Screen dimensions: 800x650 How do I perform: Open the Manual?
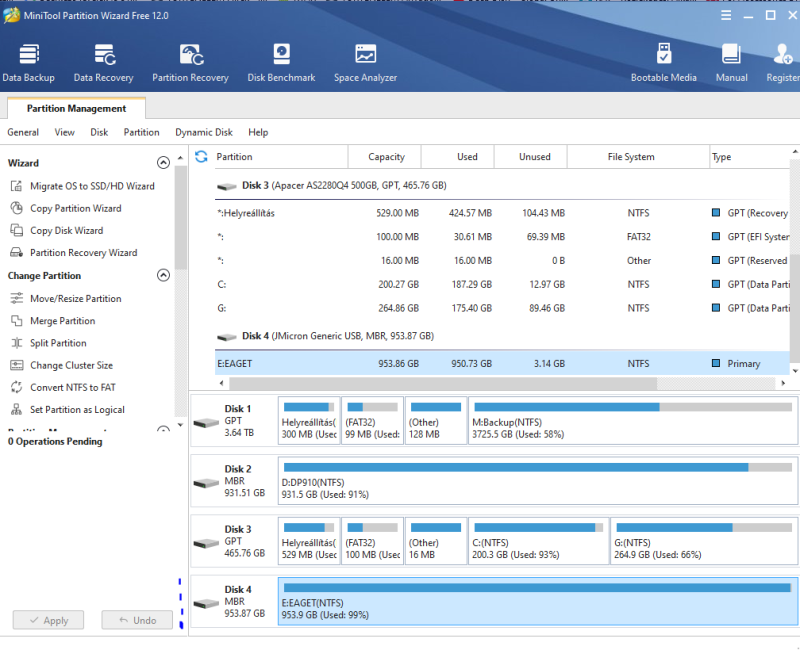click(731, 63)
